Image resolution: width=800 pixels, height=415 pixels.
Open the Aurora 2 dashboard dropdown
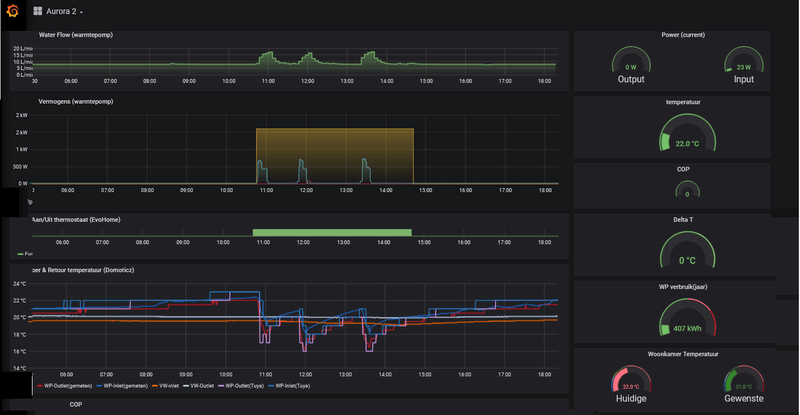tap(63, 11)
